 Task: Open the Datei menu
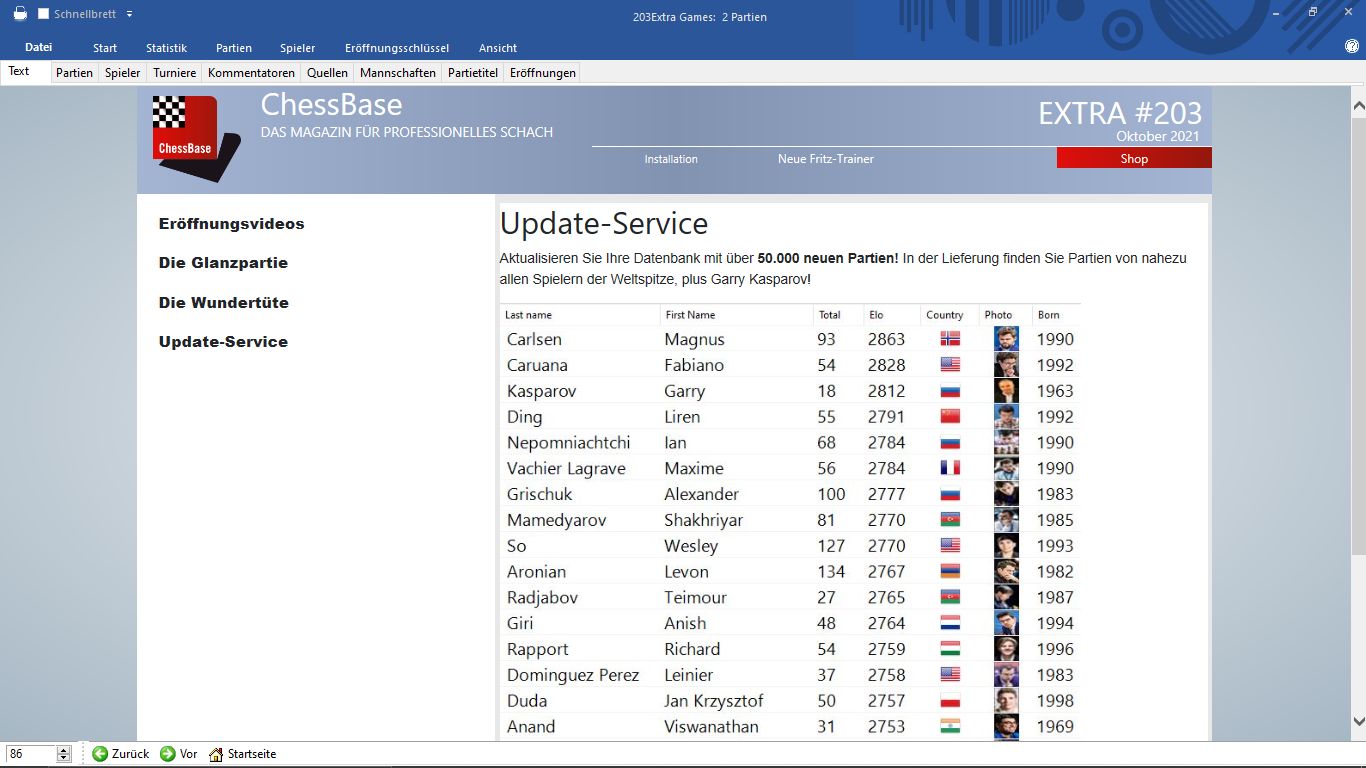click(38, 47)
